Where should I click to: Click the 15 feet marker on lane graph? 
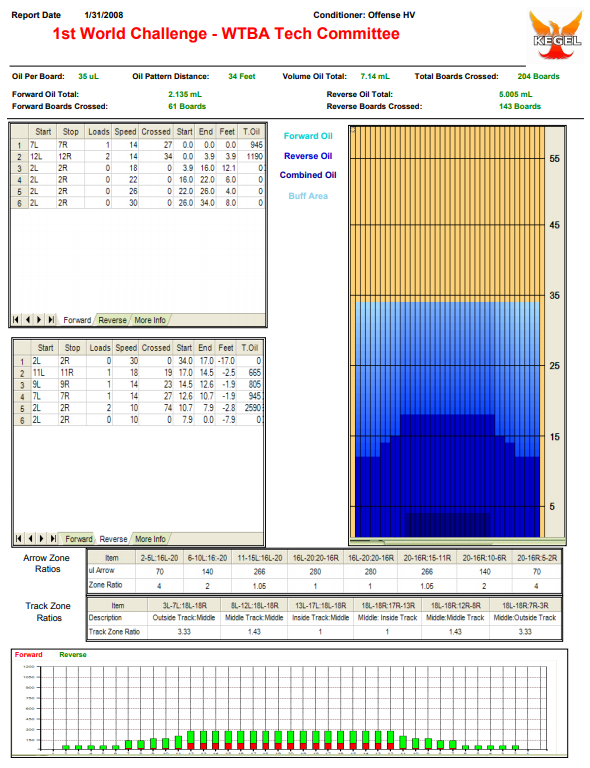(x=554, y=436)
